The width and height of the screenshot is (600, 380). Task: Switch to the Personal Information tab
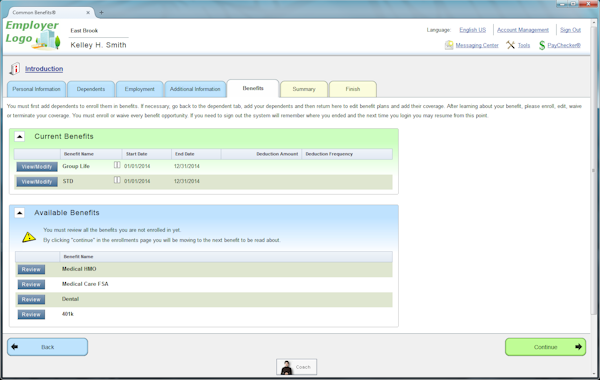(36, 89)
